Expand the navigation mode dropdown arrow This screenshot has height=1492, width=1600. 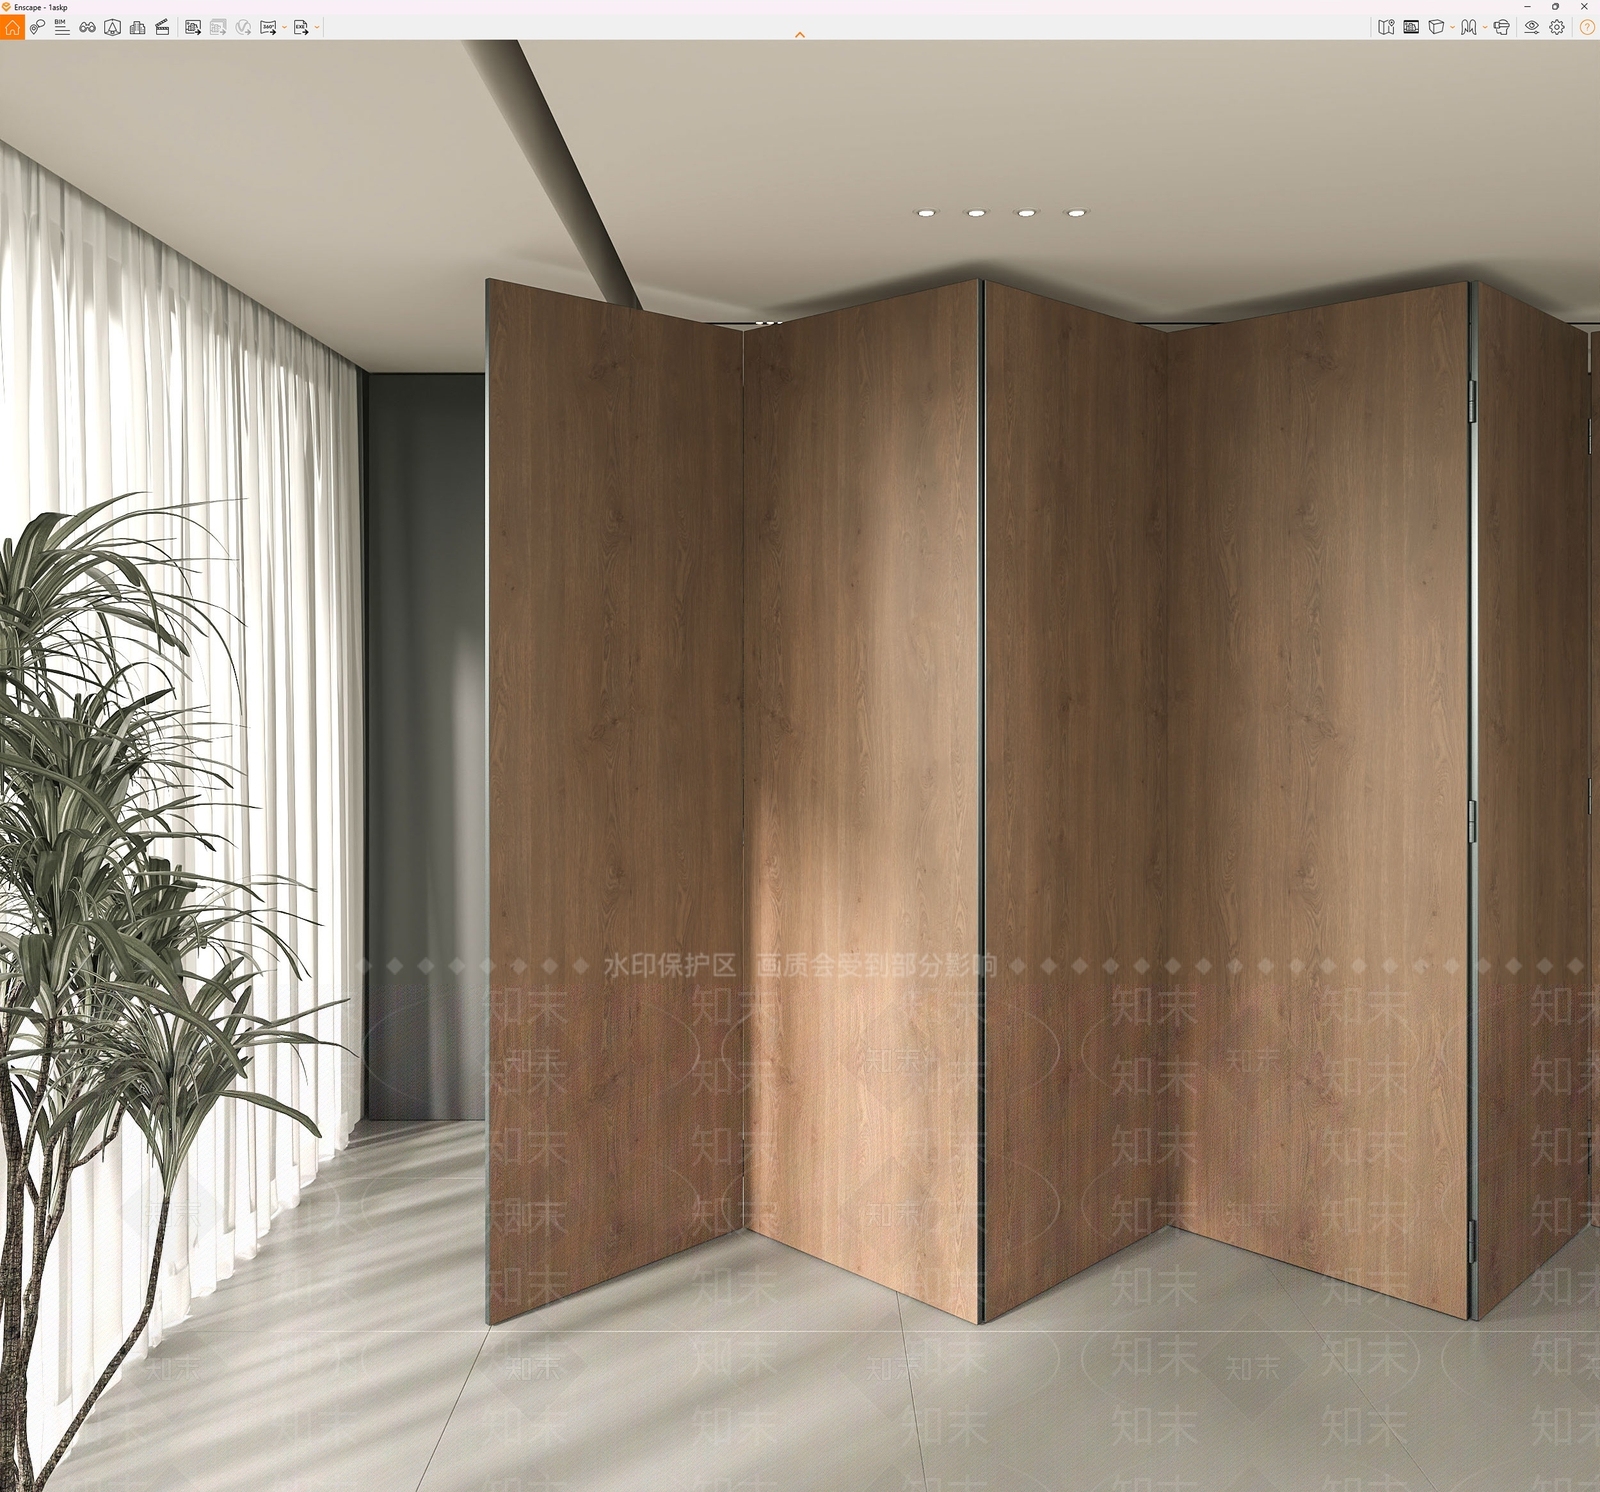coord(1485,28)
